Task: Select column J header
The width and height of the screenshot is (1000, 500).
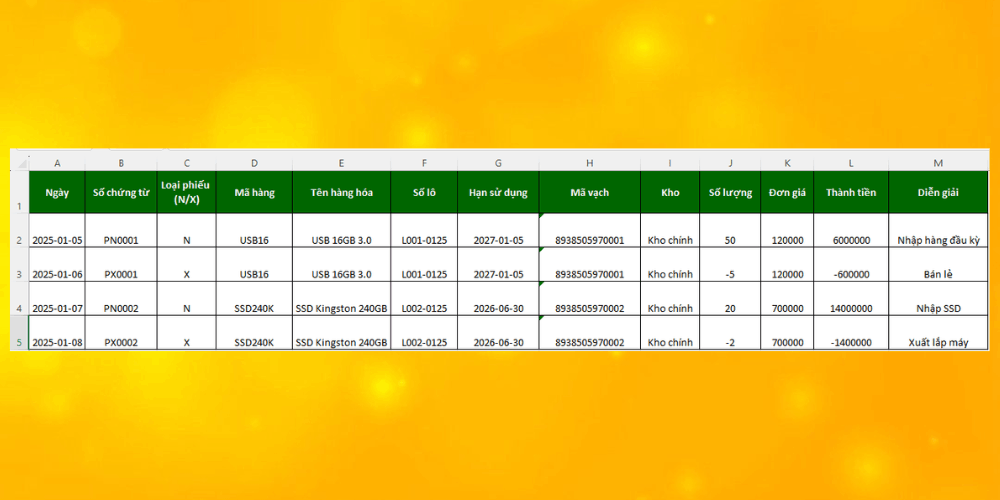Action: pos(730,164)
